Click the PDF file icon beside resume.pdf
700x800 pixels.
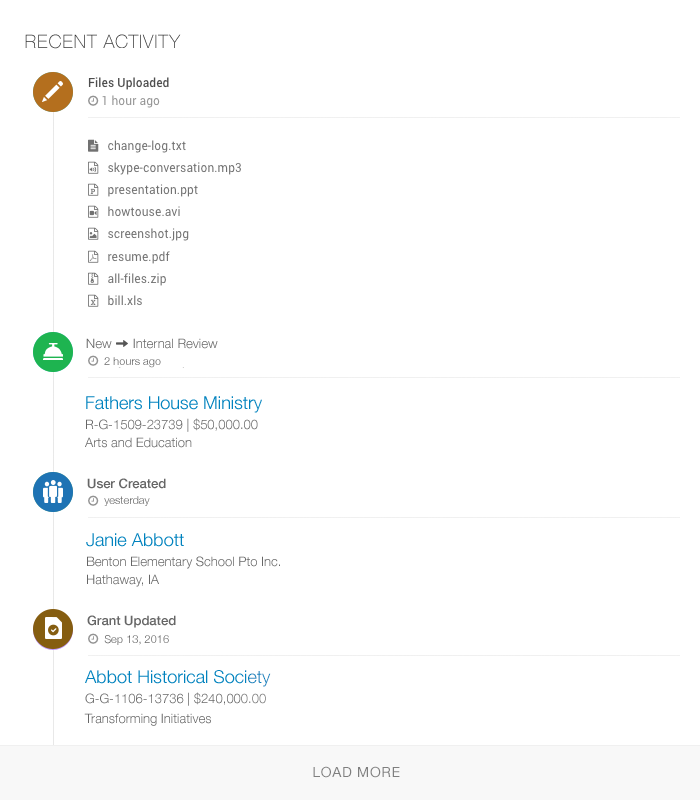point(93,256)
